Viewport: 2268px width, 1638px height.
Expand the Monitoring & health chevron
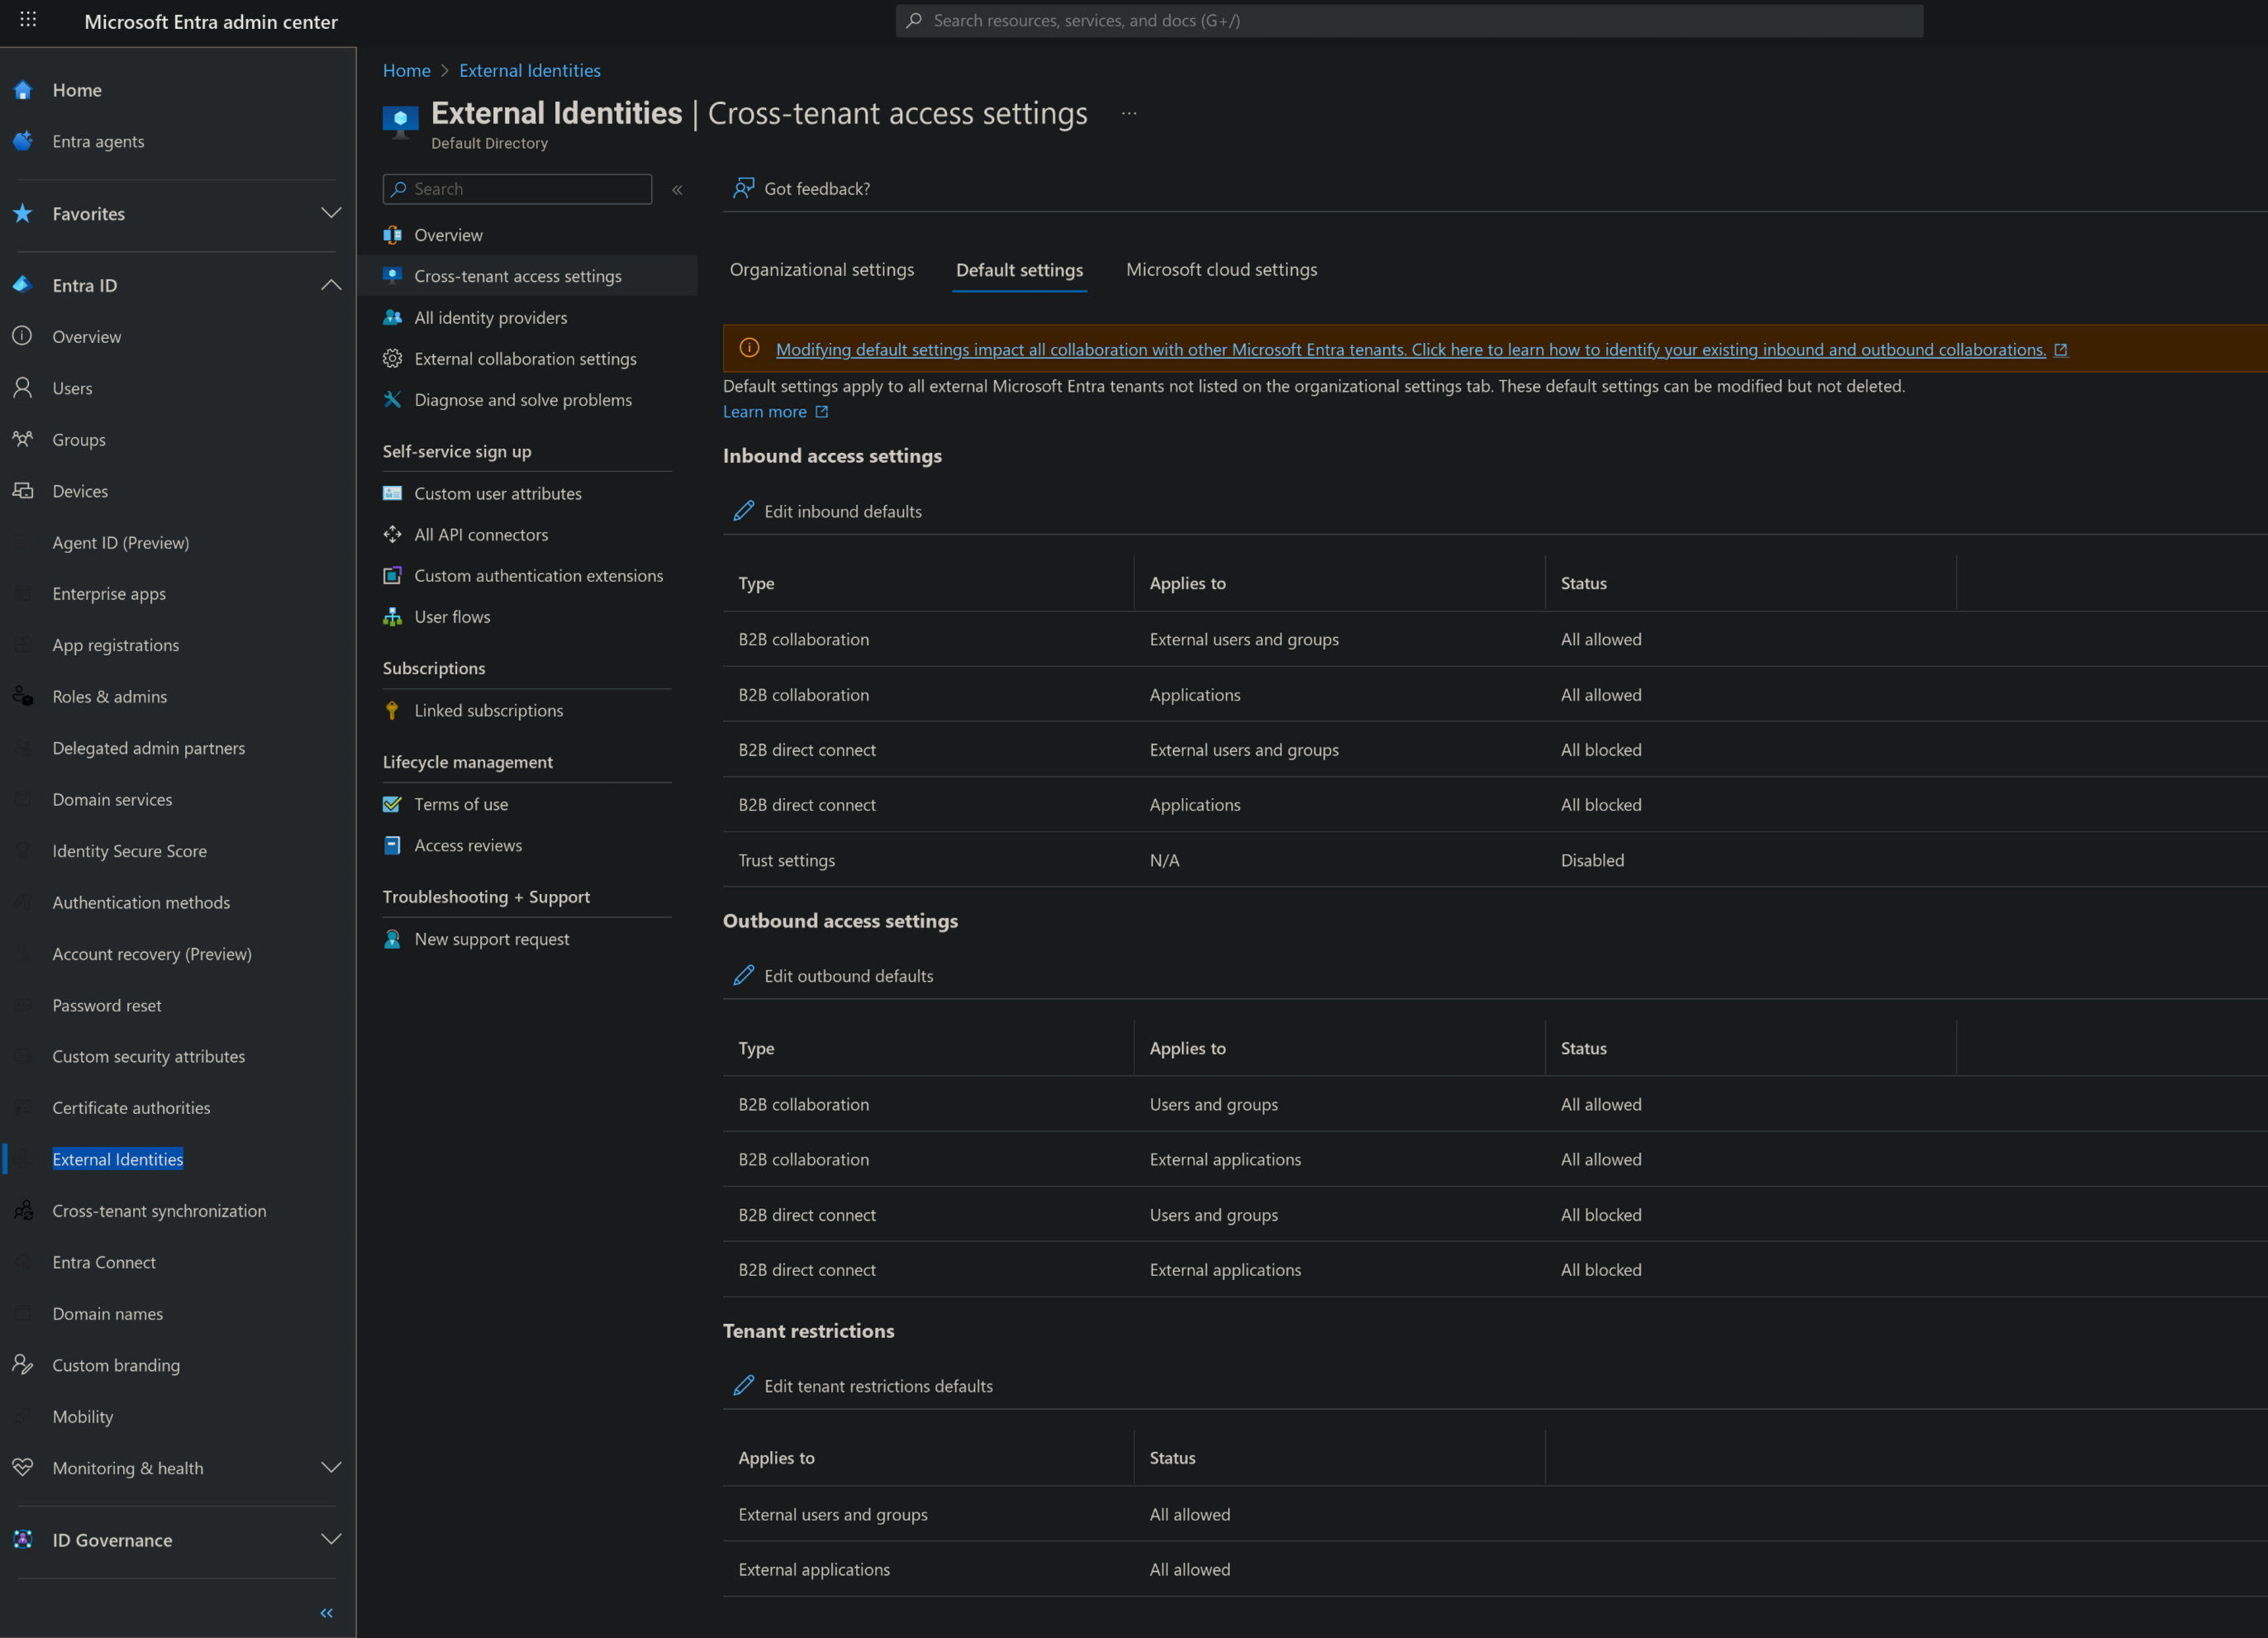tap(331, 1467)
